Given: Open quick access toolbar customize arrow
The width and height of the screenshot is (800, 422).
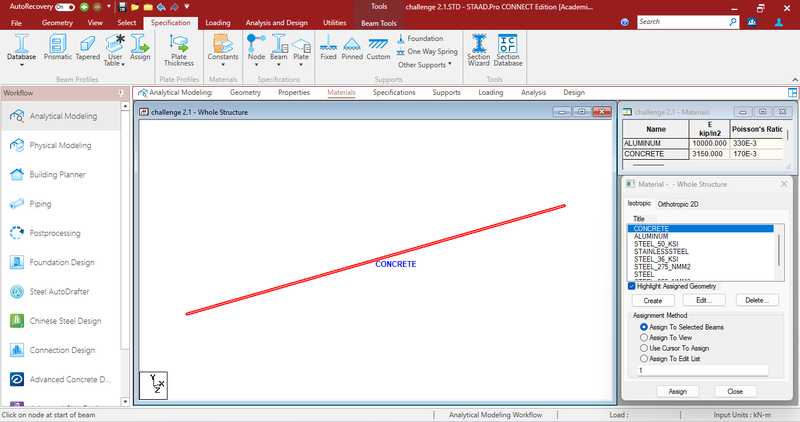Looking at the screenshot, I should 187,7.
